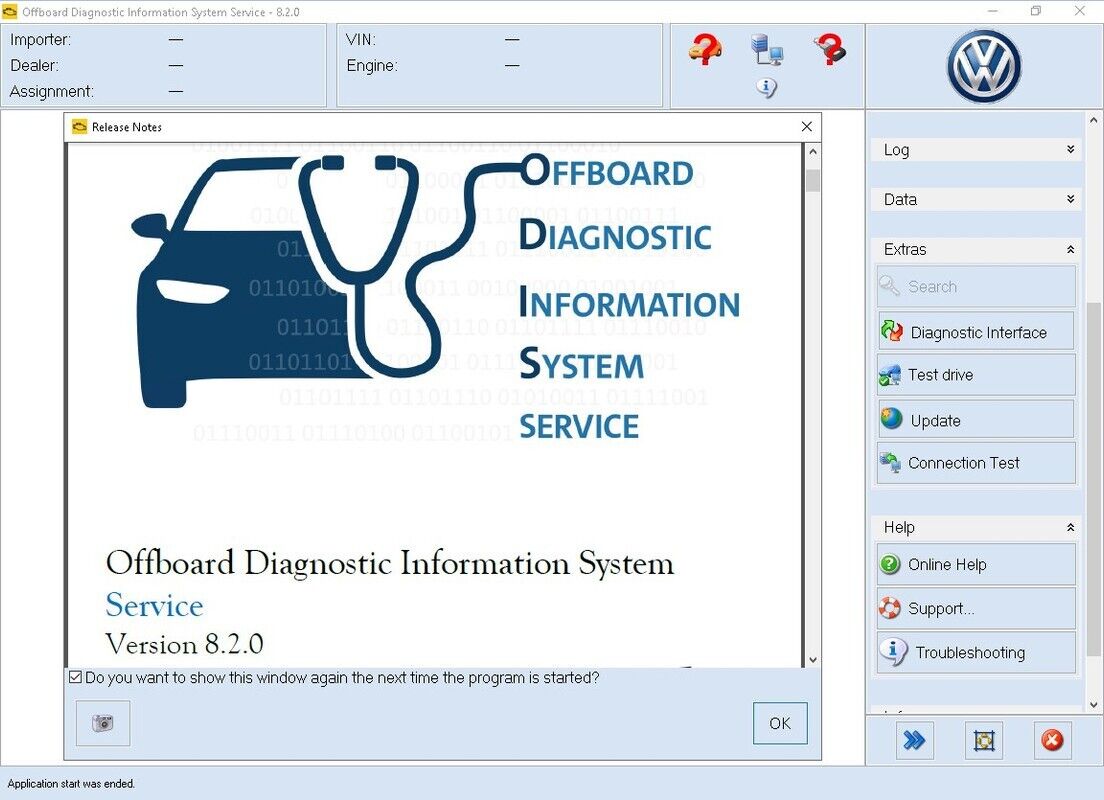Launch Troubleshooting
Viewport: 1104px width, 800px height.
click(975, 652)
